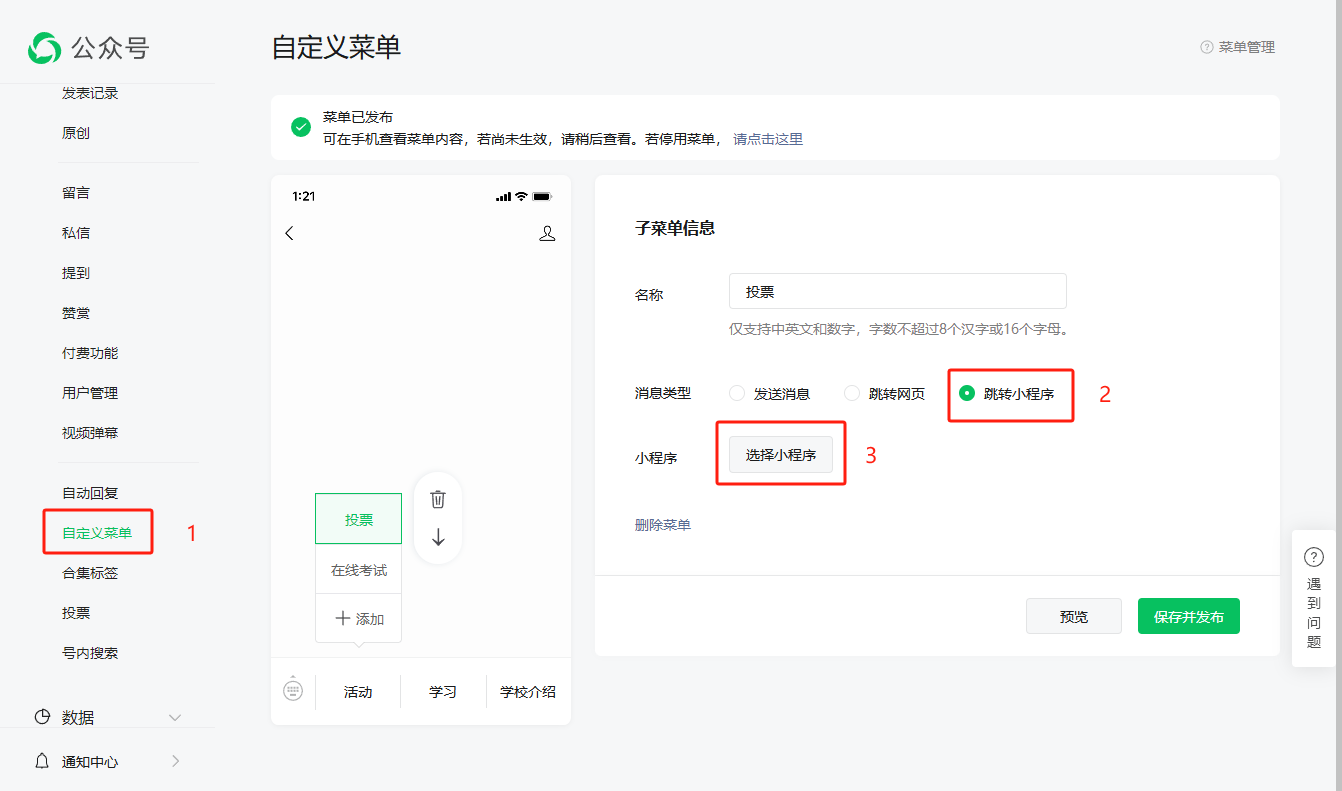Expand the 数据 section chevron
The width and height of the screenshot is (1342, 791).
175,717
